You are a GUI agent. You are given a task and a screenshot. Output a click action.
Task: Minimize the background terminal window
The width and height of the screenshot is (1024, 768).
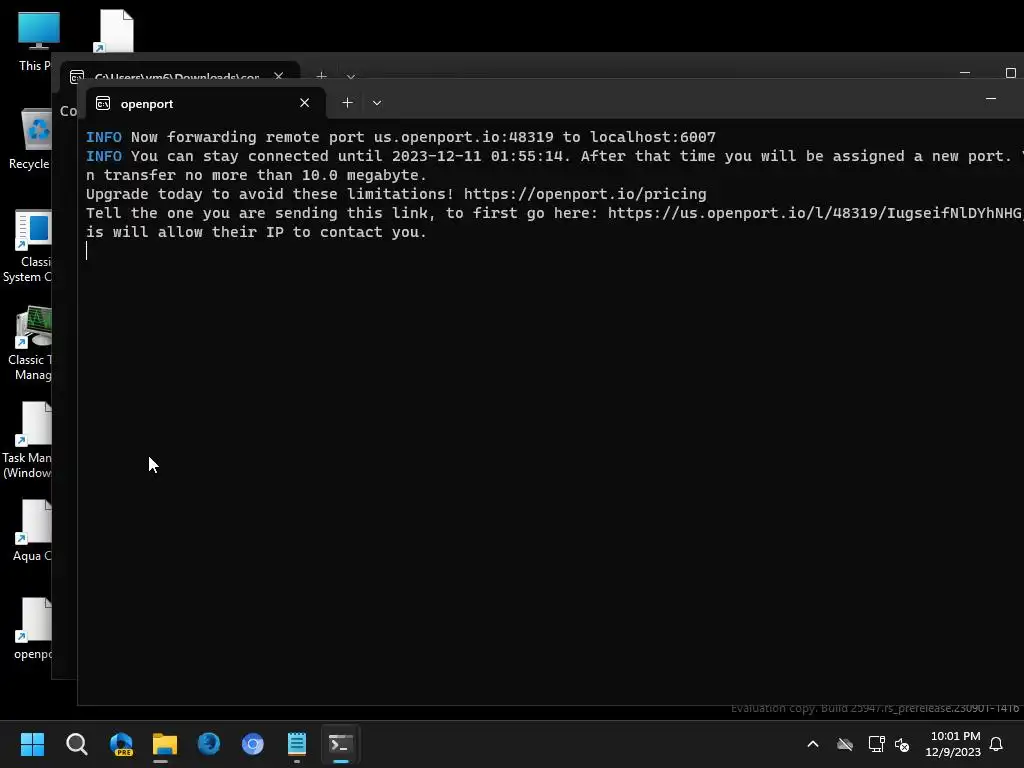[x=965, y=72]
